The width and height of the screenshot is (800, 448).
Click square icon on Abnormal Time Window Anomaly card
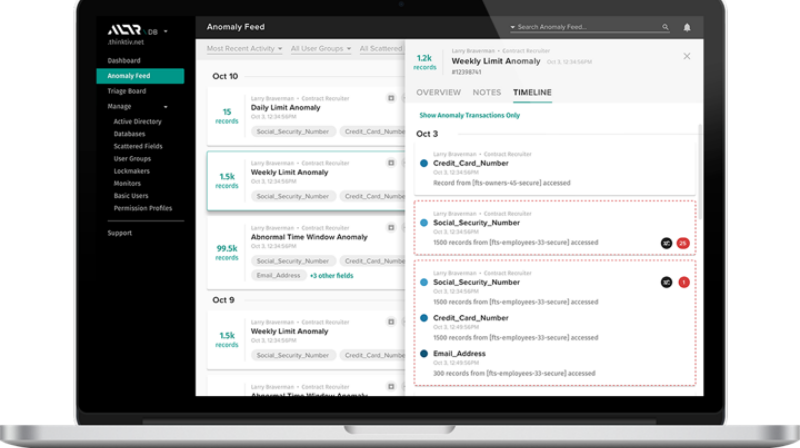391,228
